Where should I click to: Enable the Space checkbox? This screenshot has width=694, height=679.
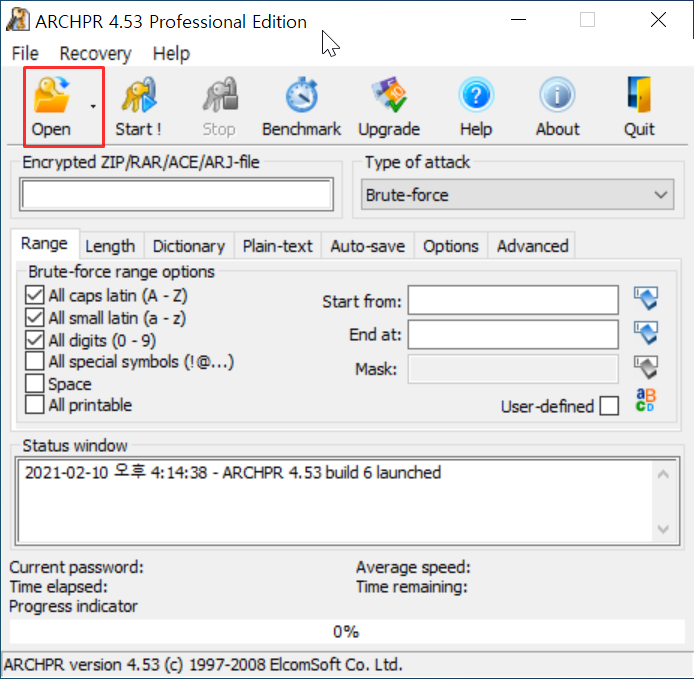[35, 383]
